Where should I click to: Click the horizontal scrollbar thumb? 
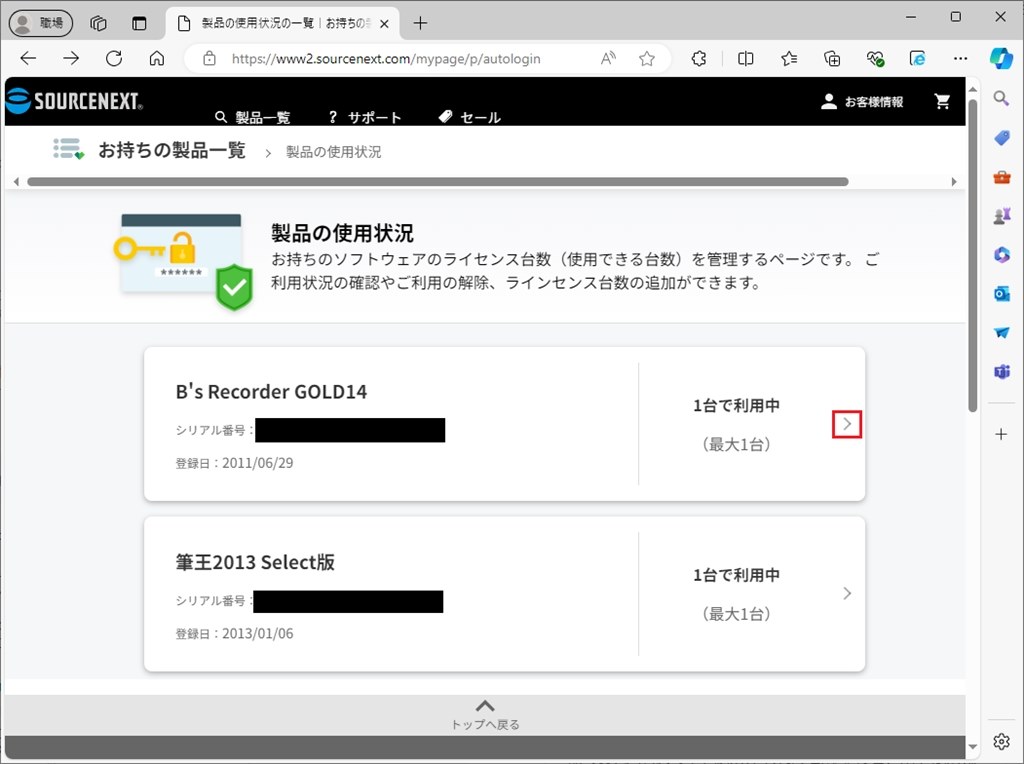(438, 182)
